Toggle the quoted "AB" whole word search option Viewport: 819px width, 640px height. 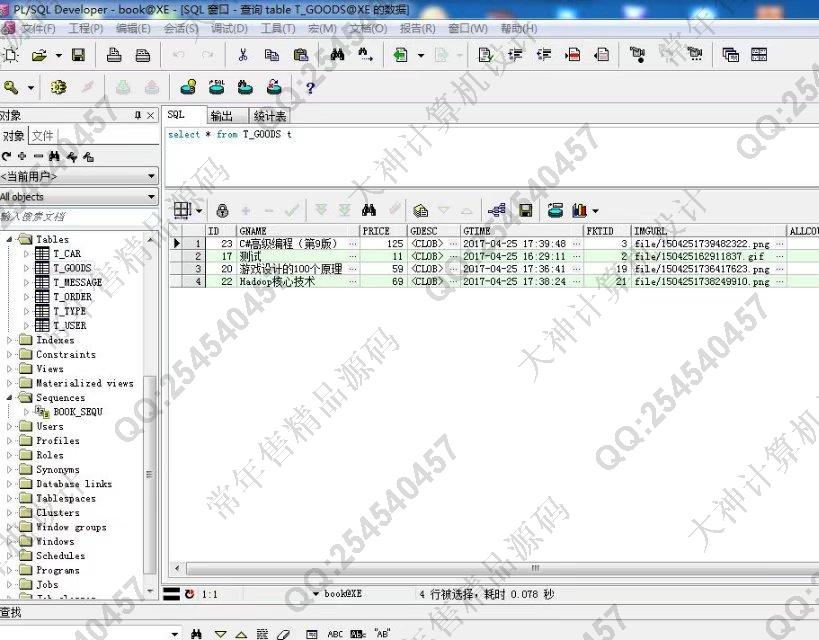pos(382,634)
